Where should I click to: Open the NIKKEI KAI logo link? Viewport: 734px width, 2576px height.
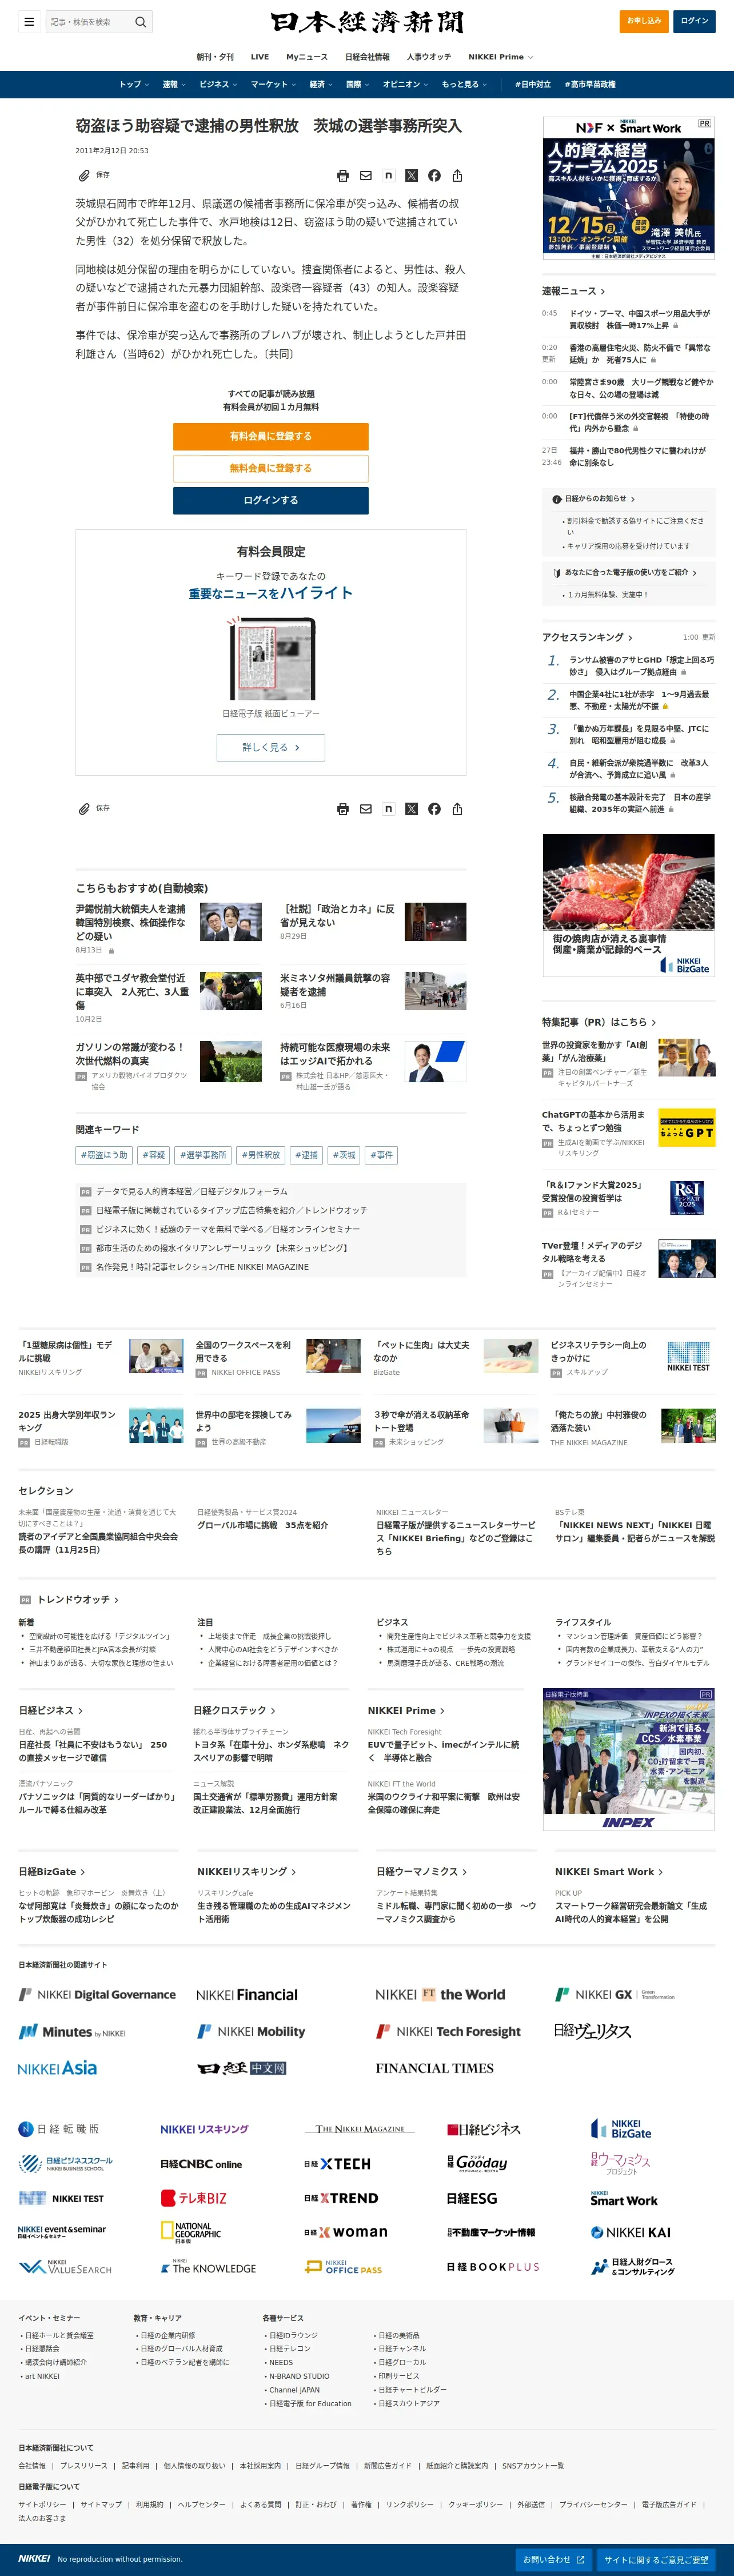[630, 2232]
